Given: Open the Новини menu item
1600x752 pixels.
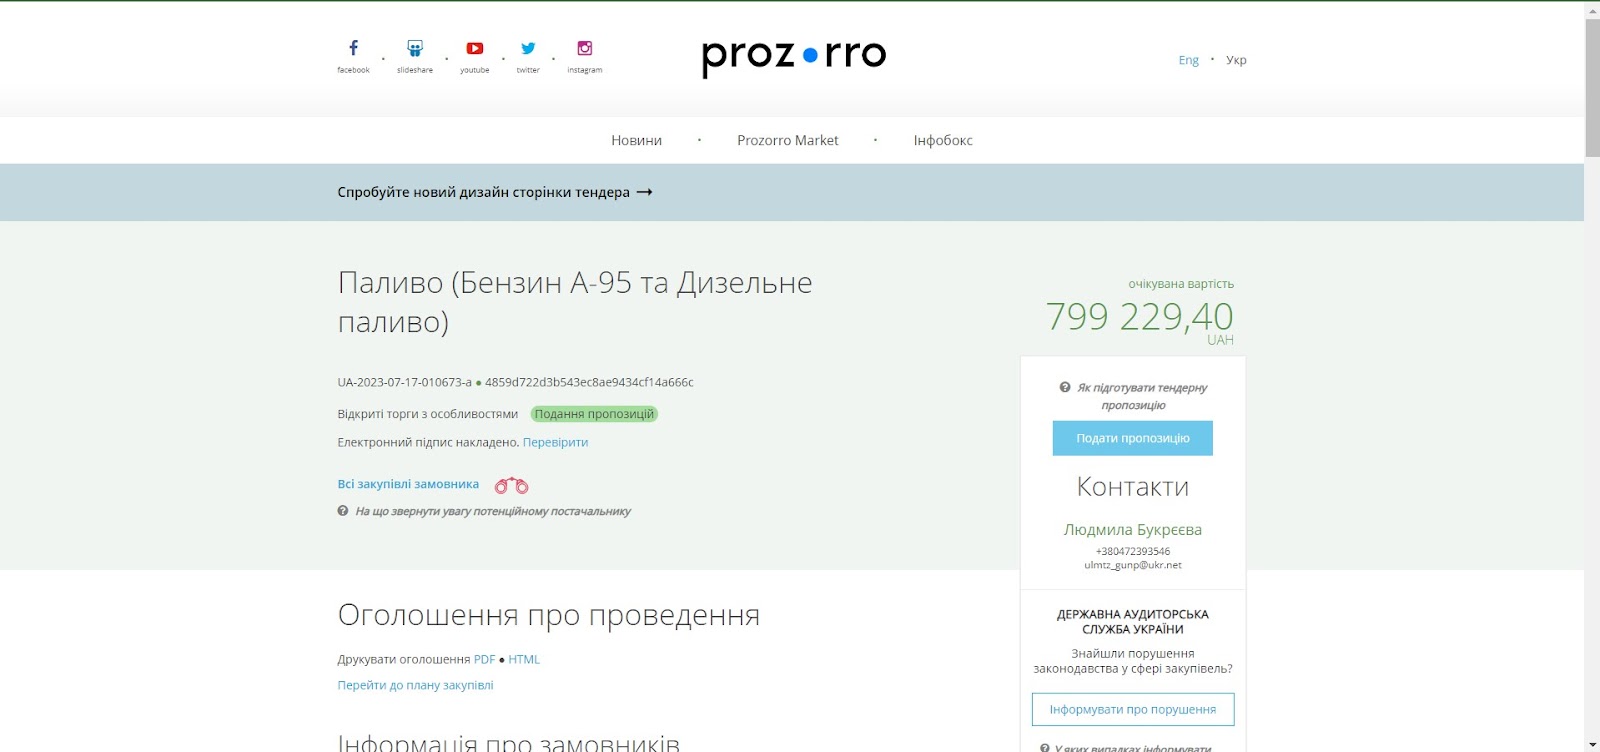Looking at the screenshot, I should pos(637,140).
